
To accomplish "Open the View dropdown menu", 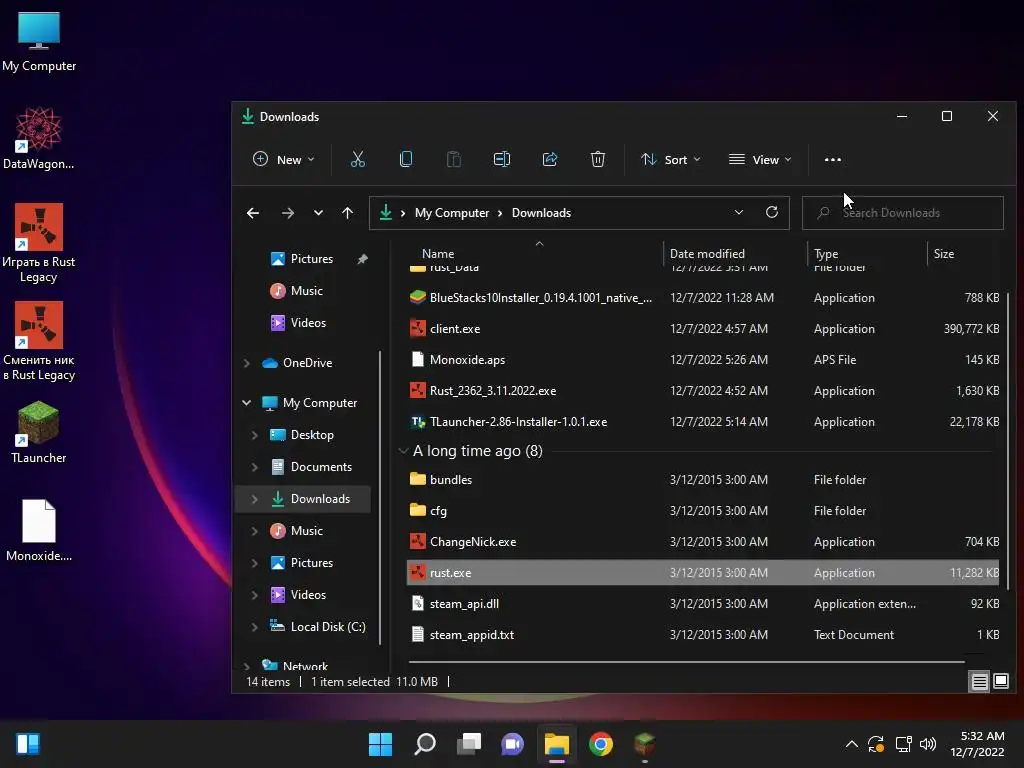I will point(760,159).
